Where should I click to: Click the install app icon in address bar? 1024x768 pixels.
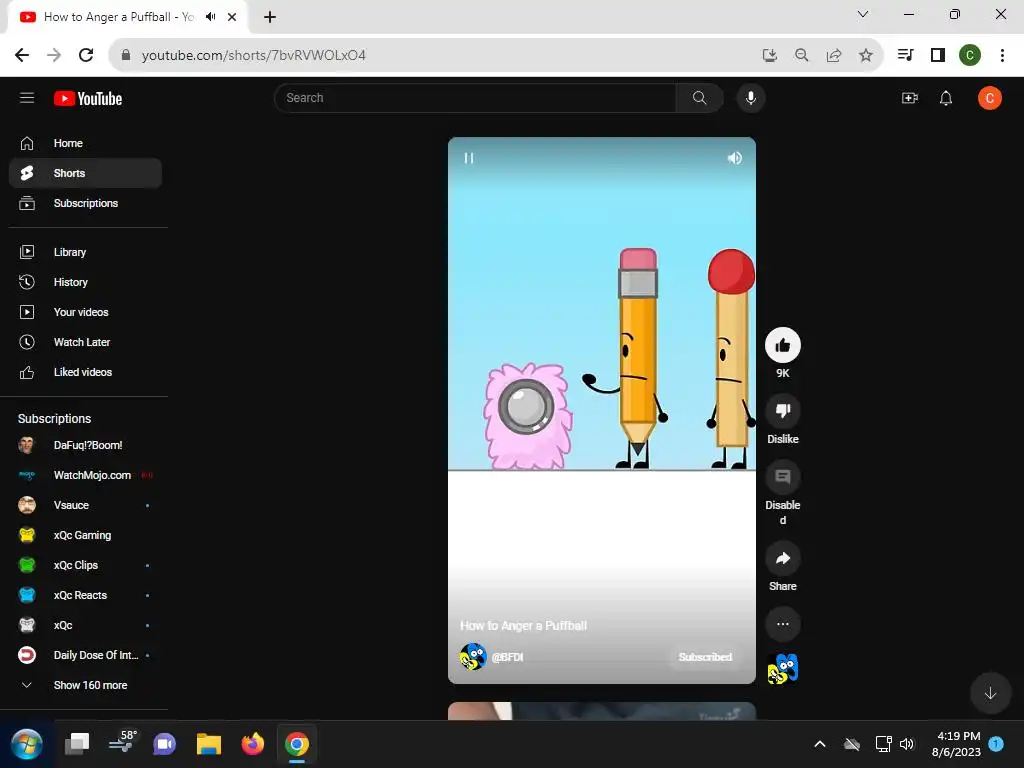tap(770, 56)
